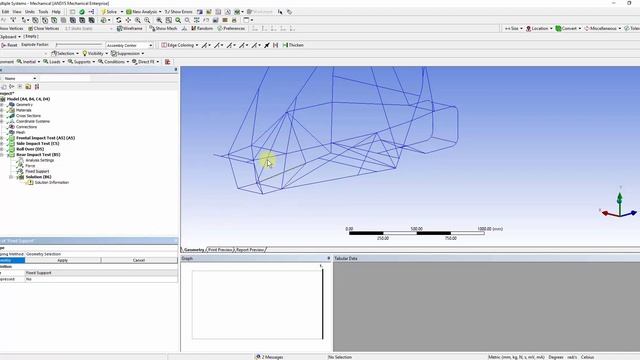Select Fixed Support in the tree
This screenshot has width=640, height=360.
click(x=37, y=171)
